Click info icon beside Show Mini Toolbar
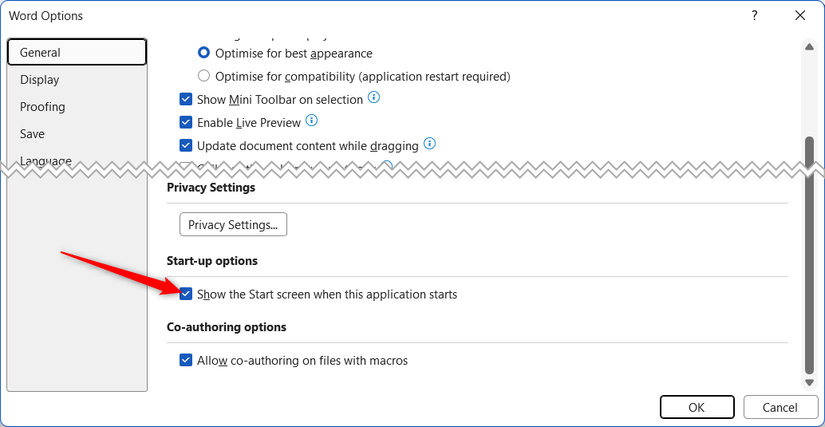The width and height of the screenshot is (825, 427). click(374, 98)
